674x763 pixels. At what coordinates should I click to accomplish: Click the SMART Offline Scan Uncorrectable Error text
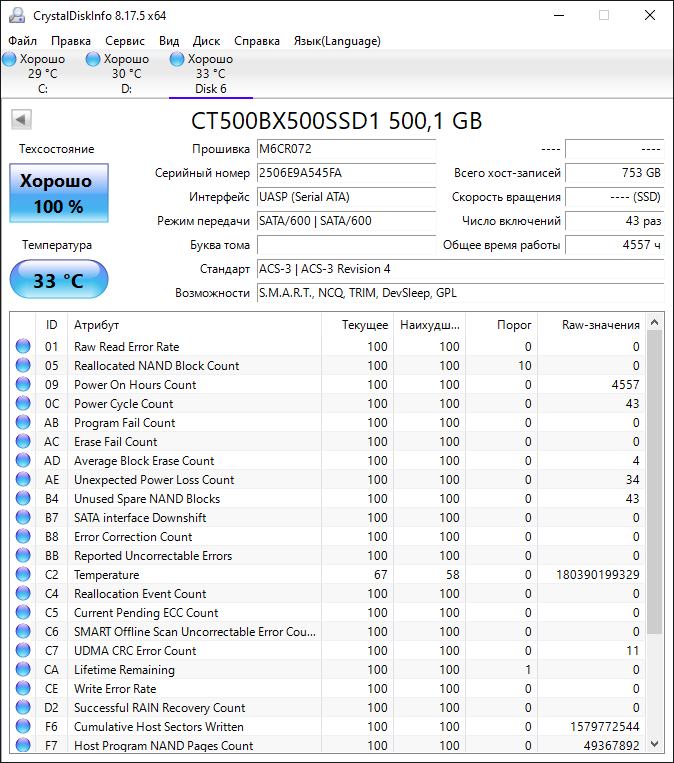click(x=195, y=632)
